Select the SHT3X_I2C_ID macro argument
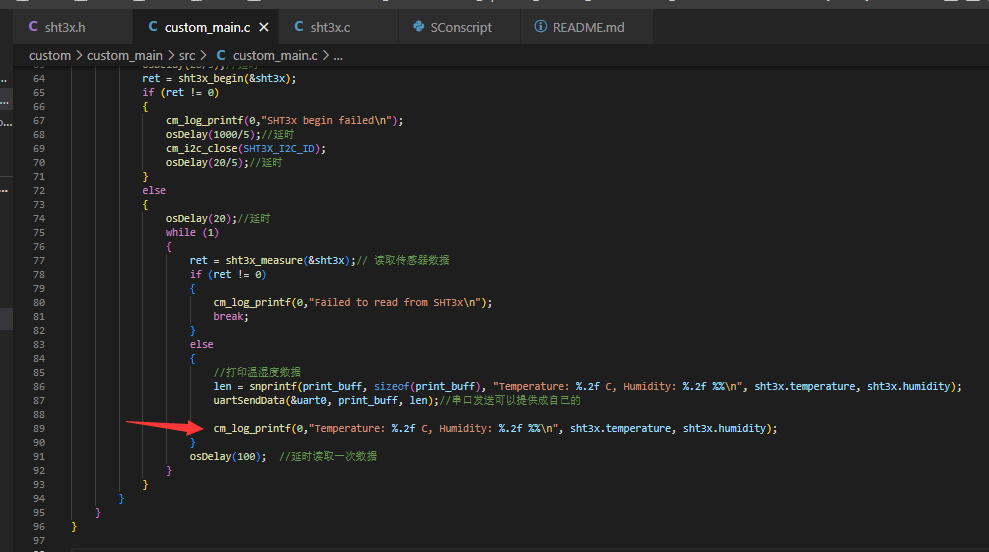 pos(279,148)
